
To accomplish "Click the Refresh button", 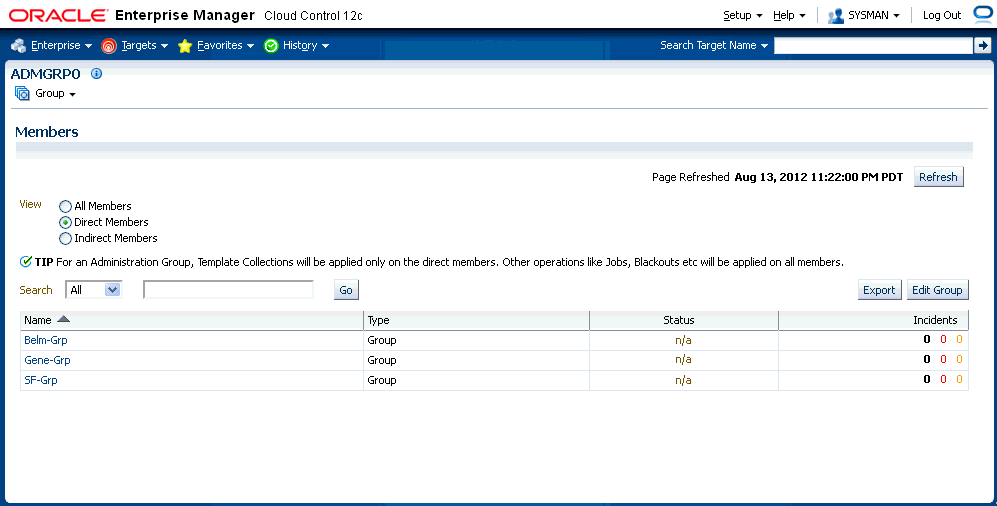I will click(x=939, y=177).
